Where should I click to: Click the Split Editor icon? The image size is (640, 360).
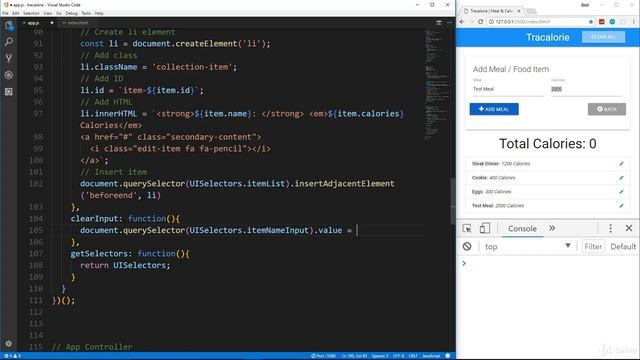(x=439, y=23)
